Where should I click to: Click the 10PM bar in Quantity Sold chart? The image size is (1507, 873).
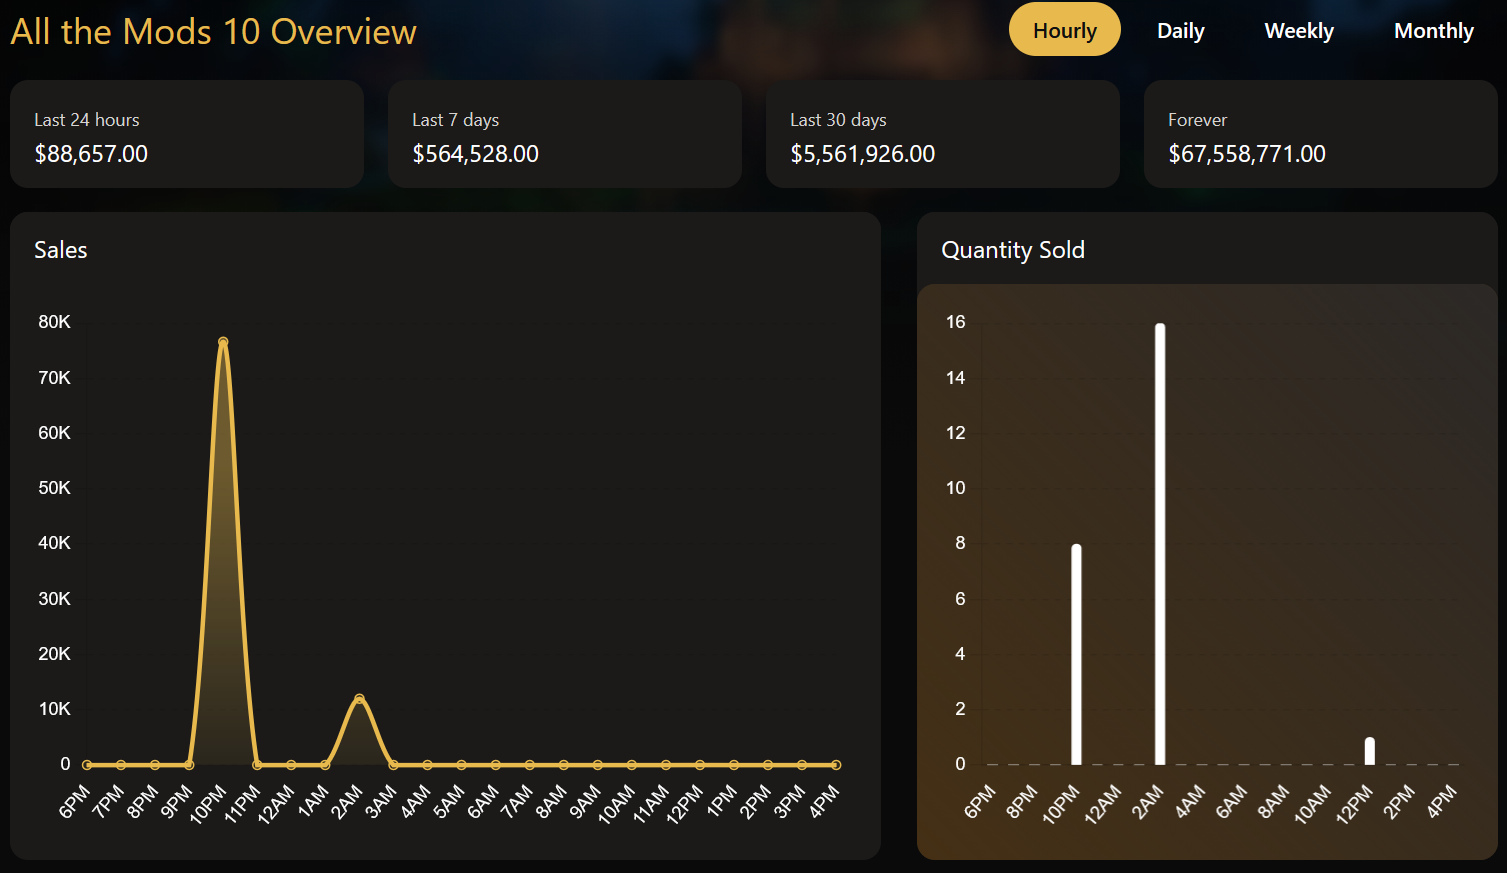(1076, 650)
